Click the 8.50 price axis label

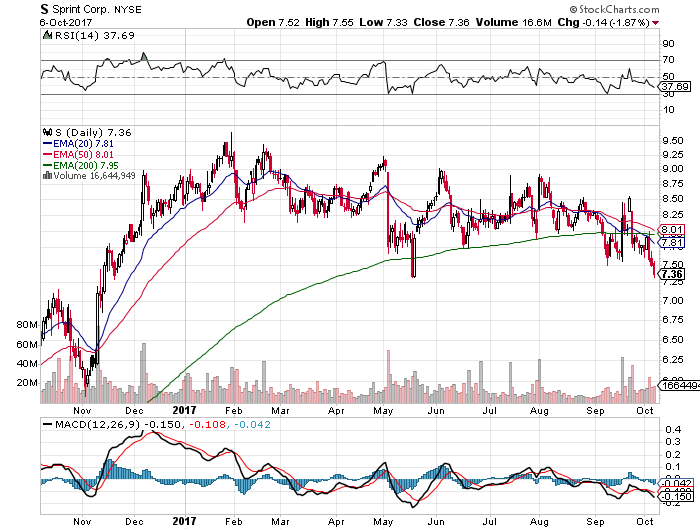(673, 199)
